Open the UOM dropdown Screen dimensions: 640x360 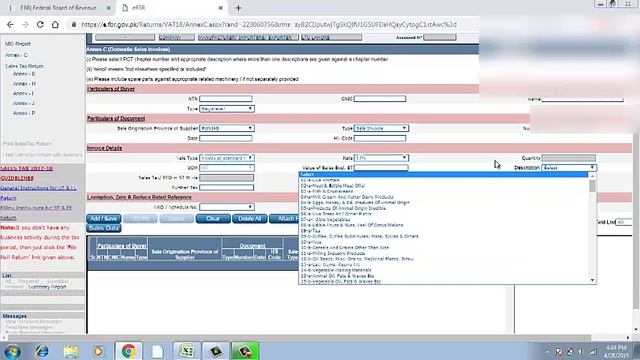(227, 168)
